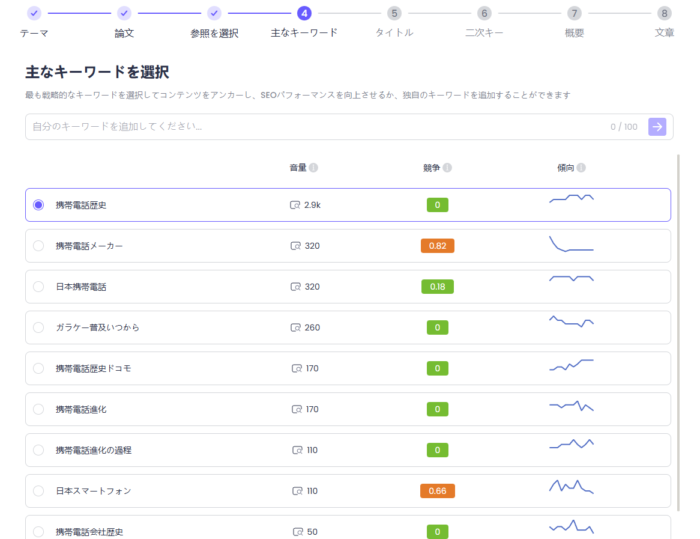Screen dimensions: 700x539
Task: Open the タイトル step label
Action: click(x=394, y=33)
